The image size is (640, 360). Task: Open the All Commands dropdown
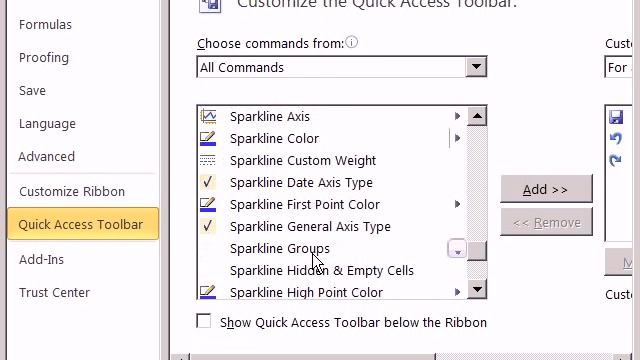[476, 67]
